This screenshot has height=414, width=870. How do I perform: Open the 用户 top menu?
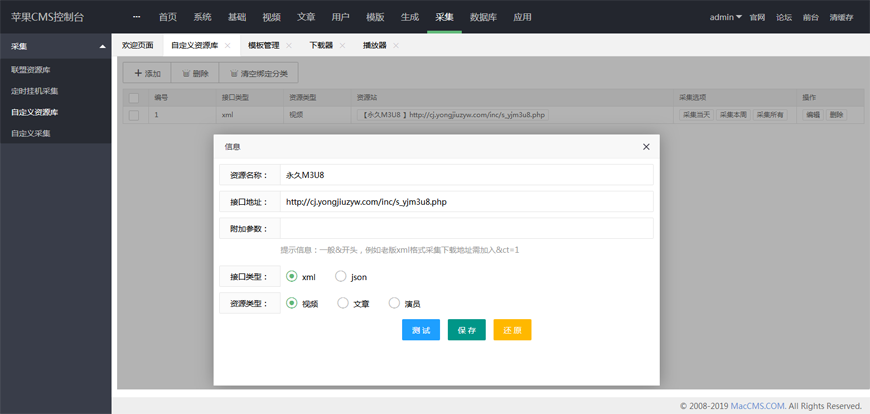[341, 17]
